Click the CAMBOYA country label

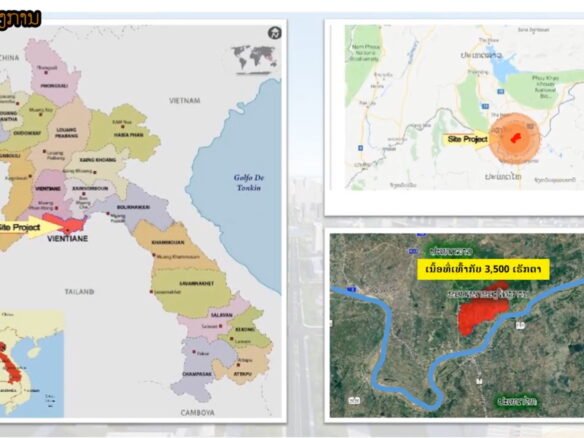click(198, 412)
